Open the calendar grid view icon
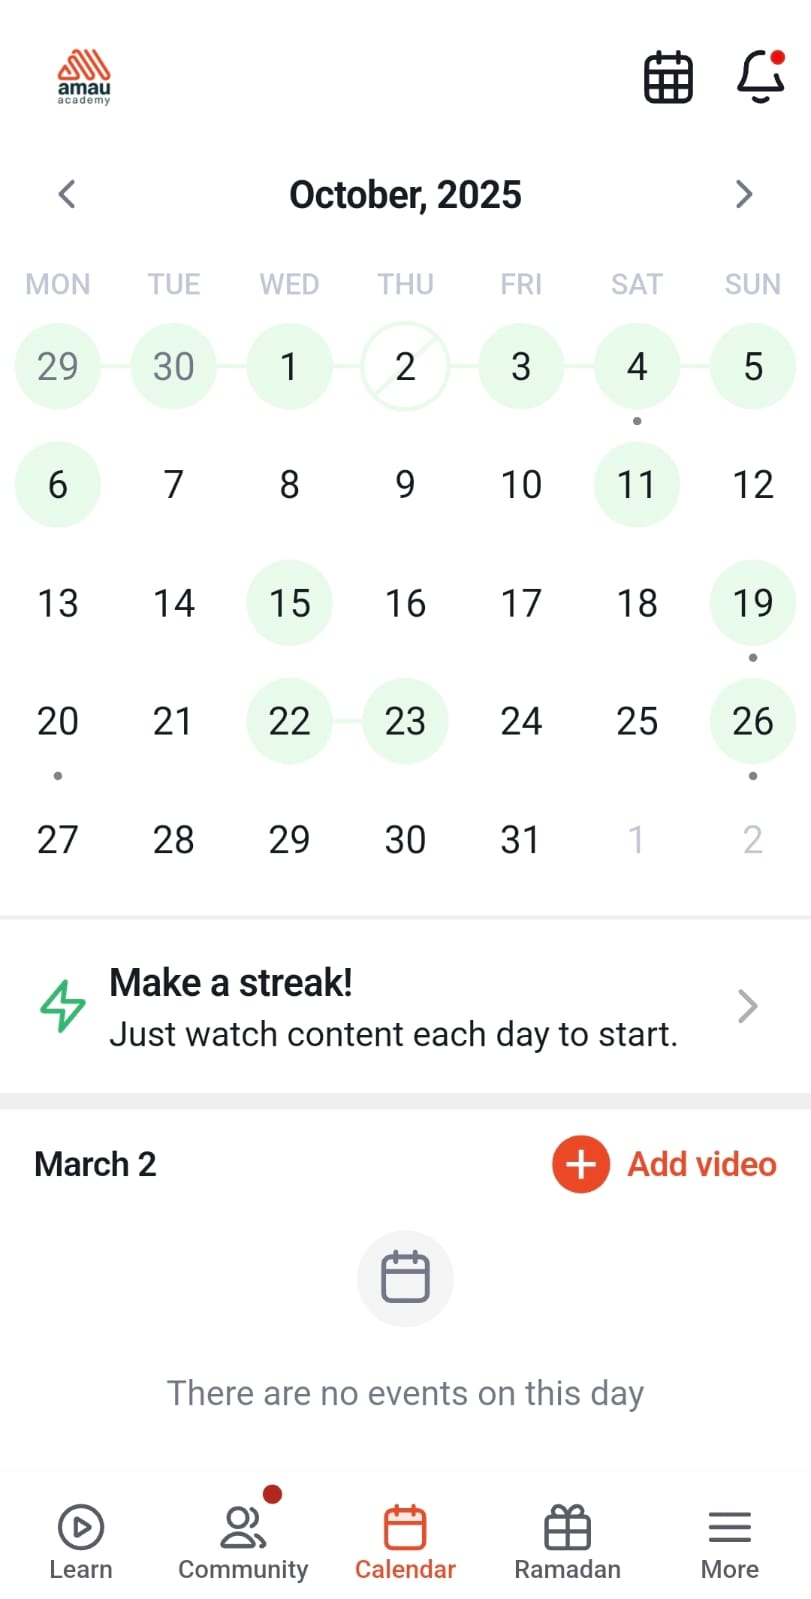This screenshot has width=811, height=1599. pos(668,77)
